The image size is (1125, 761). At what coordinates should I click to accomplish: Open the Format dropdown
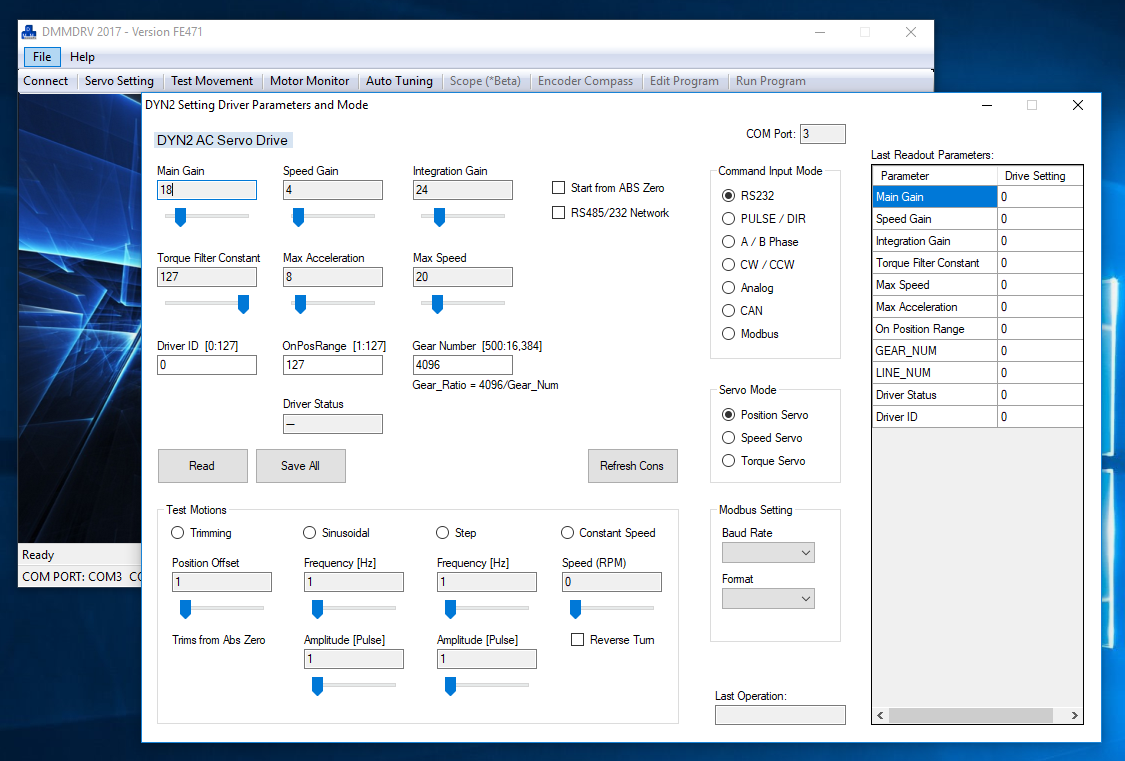click(768, 599)
